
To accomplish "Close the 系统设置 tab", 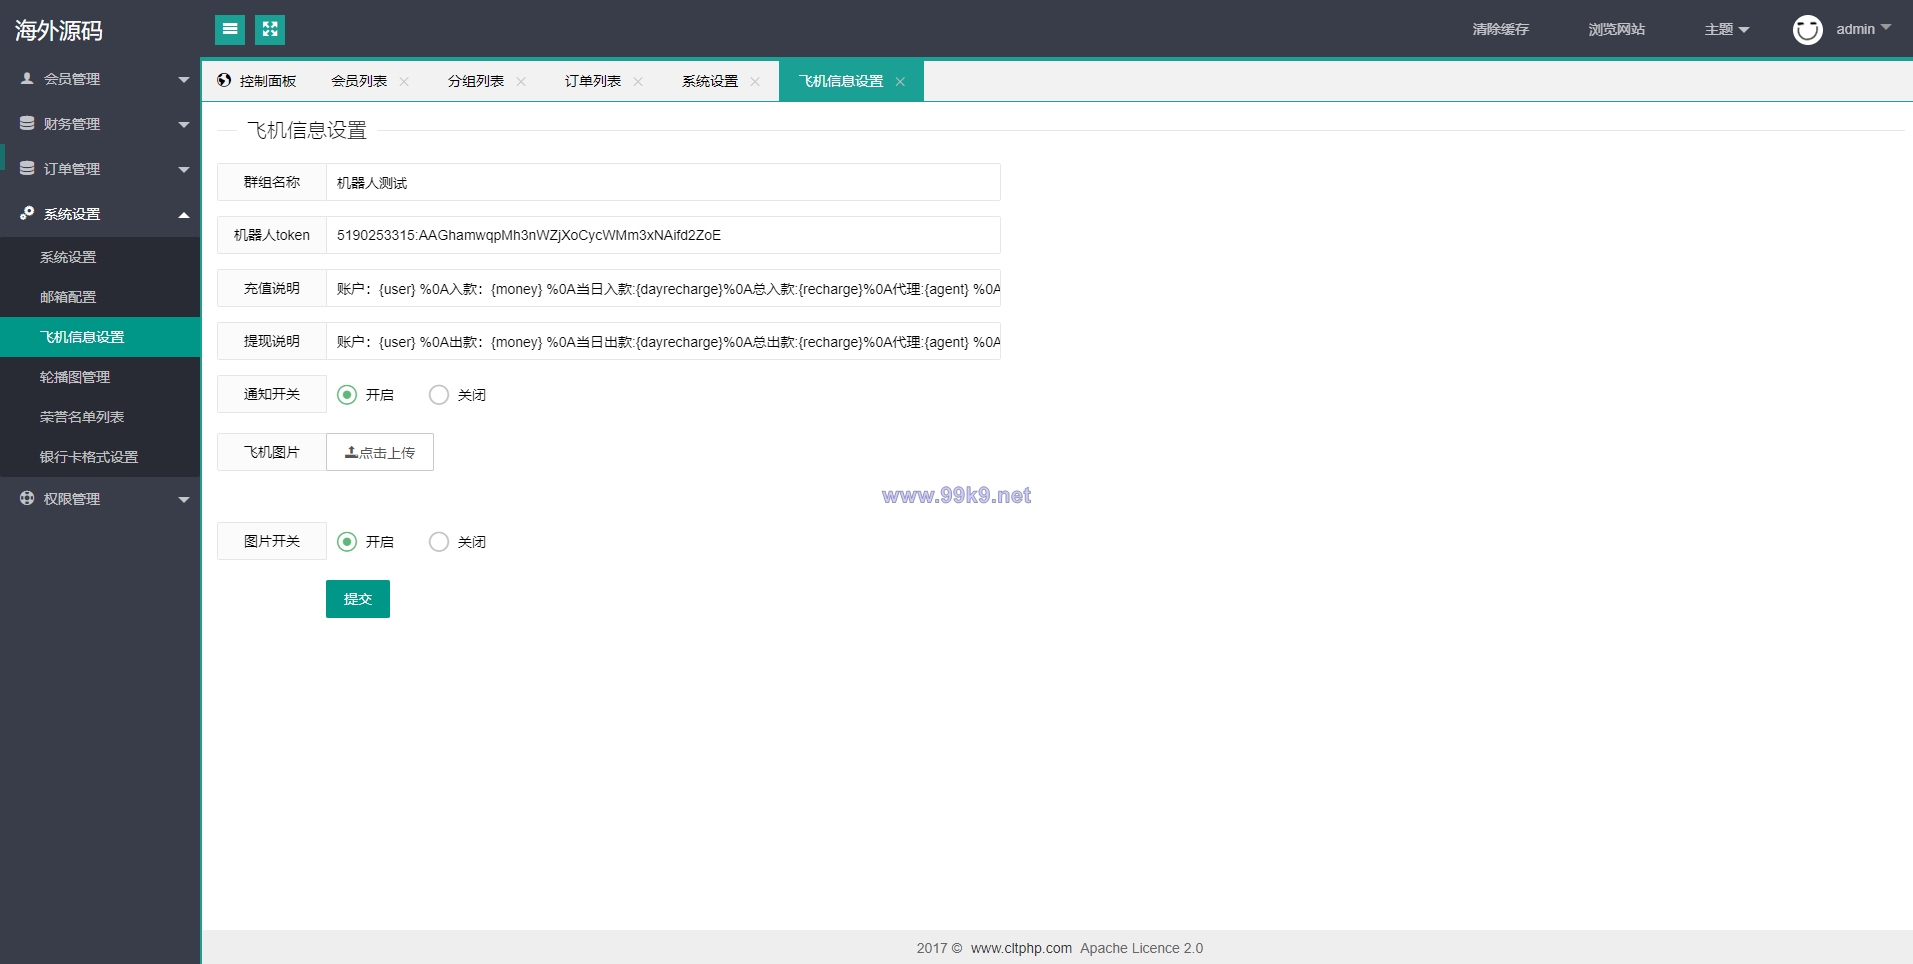I will pos(755,82).
